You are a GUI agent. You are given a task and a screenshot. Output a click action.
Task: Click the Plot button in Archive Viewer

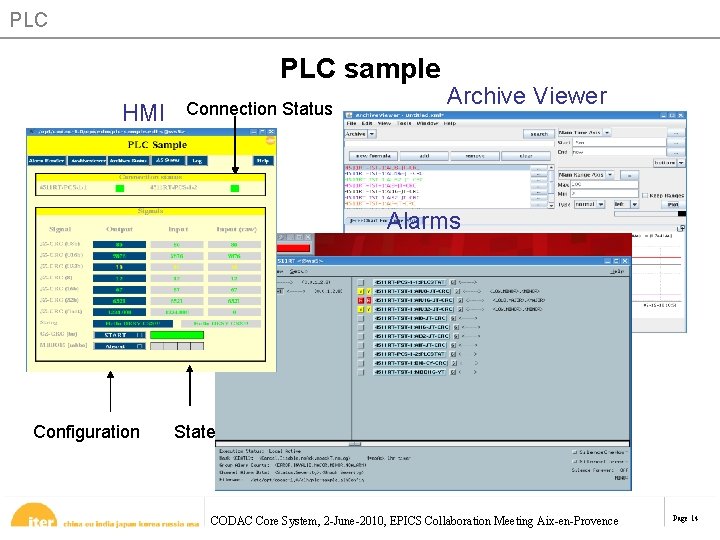coord(673,204)
